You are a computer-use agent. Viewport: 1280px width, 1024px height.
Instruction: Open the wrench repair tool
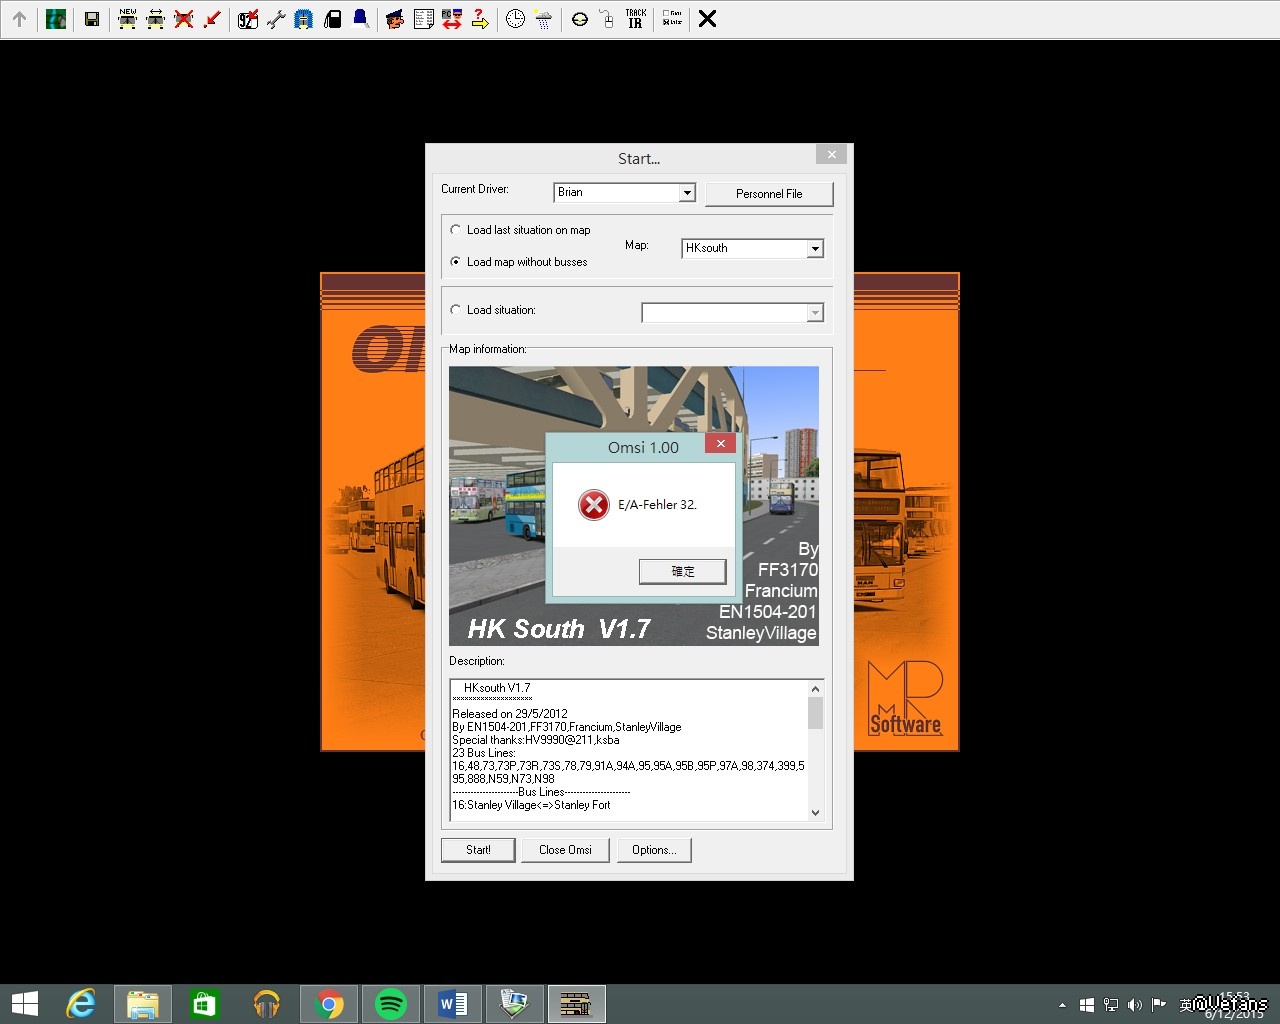point(276,19)
